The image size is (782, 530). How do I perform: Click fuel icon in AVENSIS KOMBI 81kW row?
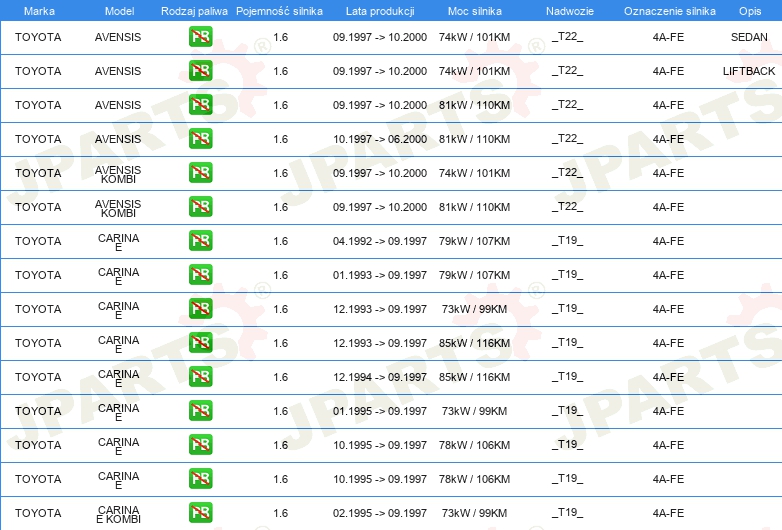(200, 206)
